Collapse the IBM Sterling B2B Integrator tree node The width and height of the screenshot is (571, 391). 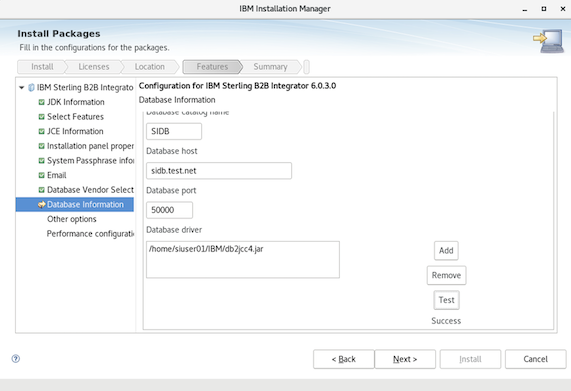click(x=21, y=87)
